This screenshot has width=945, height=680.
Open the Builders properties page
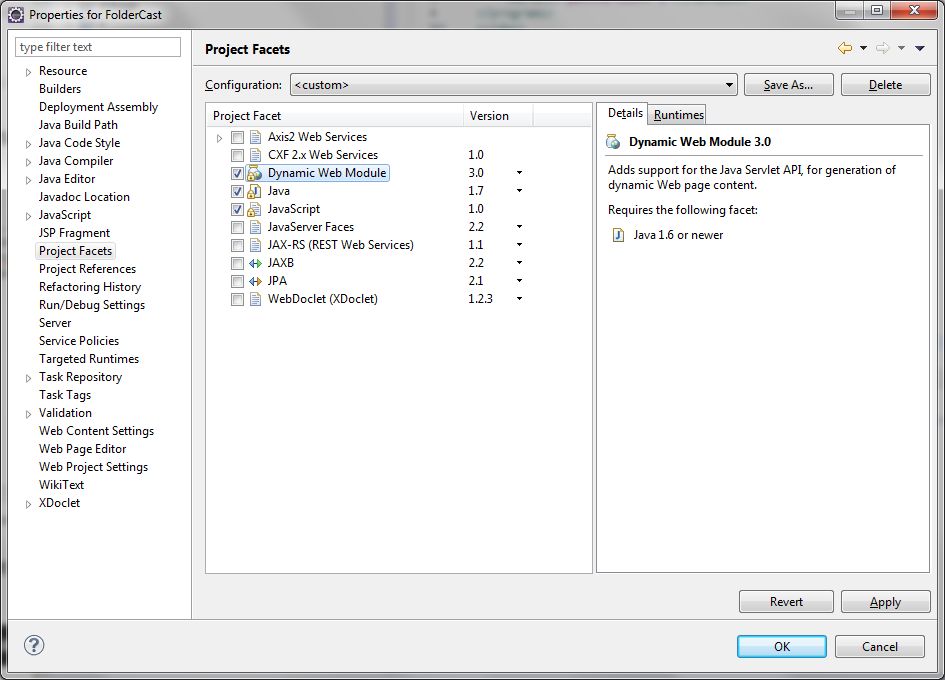point(60,89)
